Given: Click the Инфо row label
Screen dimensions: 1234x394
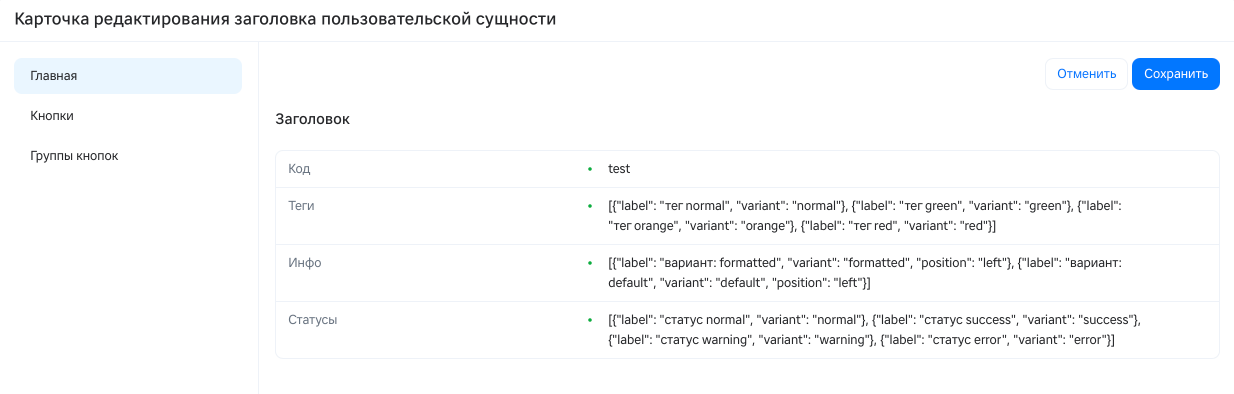Looking at the screenshot, I should (304, 262).
